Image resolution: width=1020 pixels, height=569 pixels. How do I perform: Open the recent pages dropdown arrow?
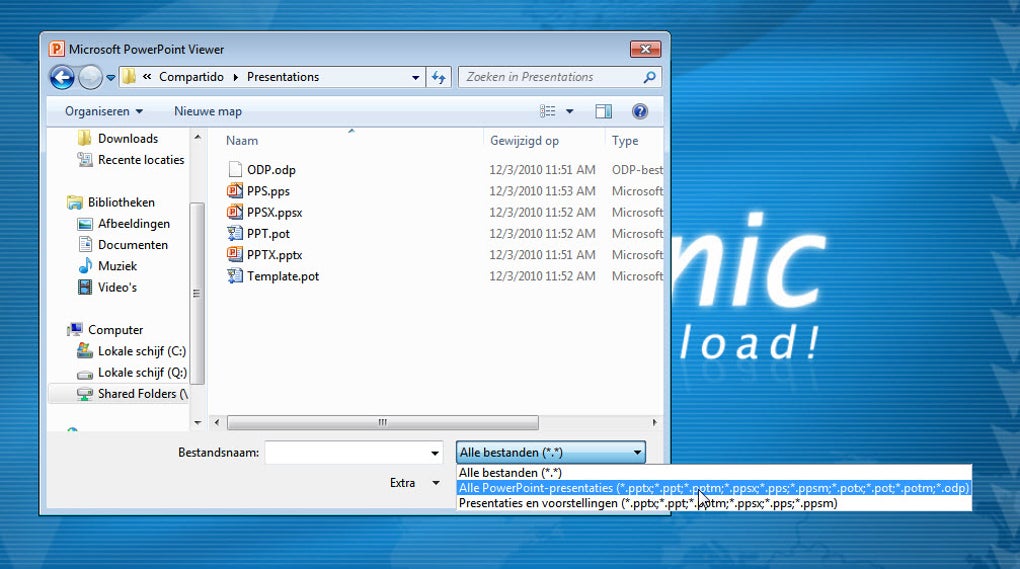[x=111, y=77]
